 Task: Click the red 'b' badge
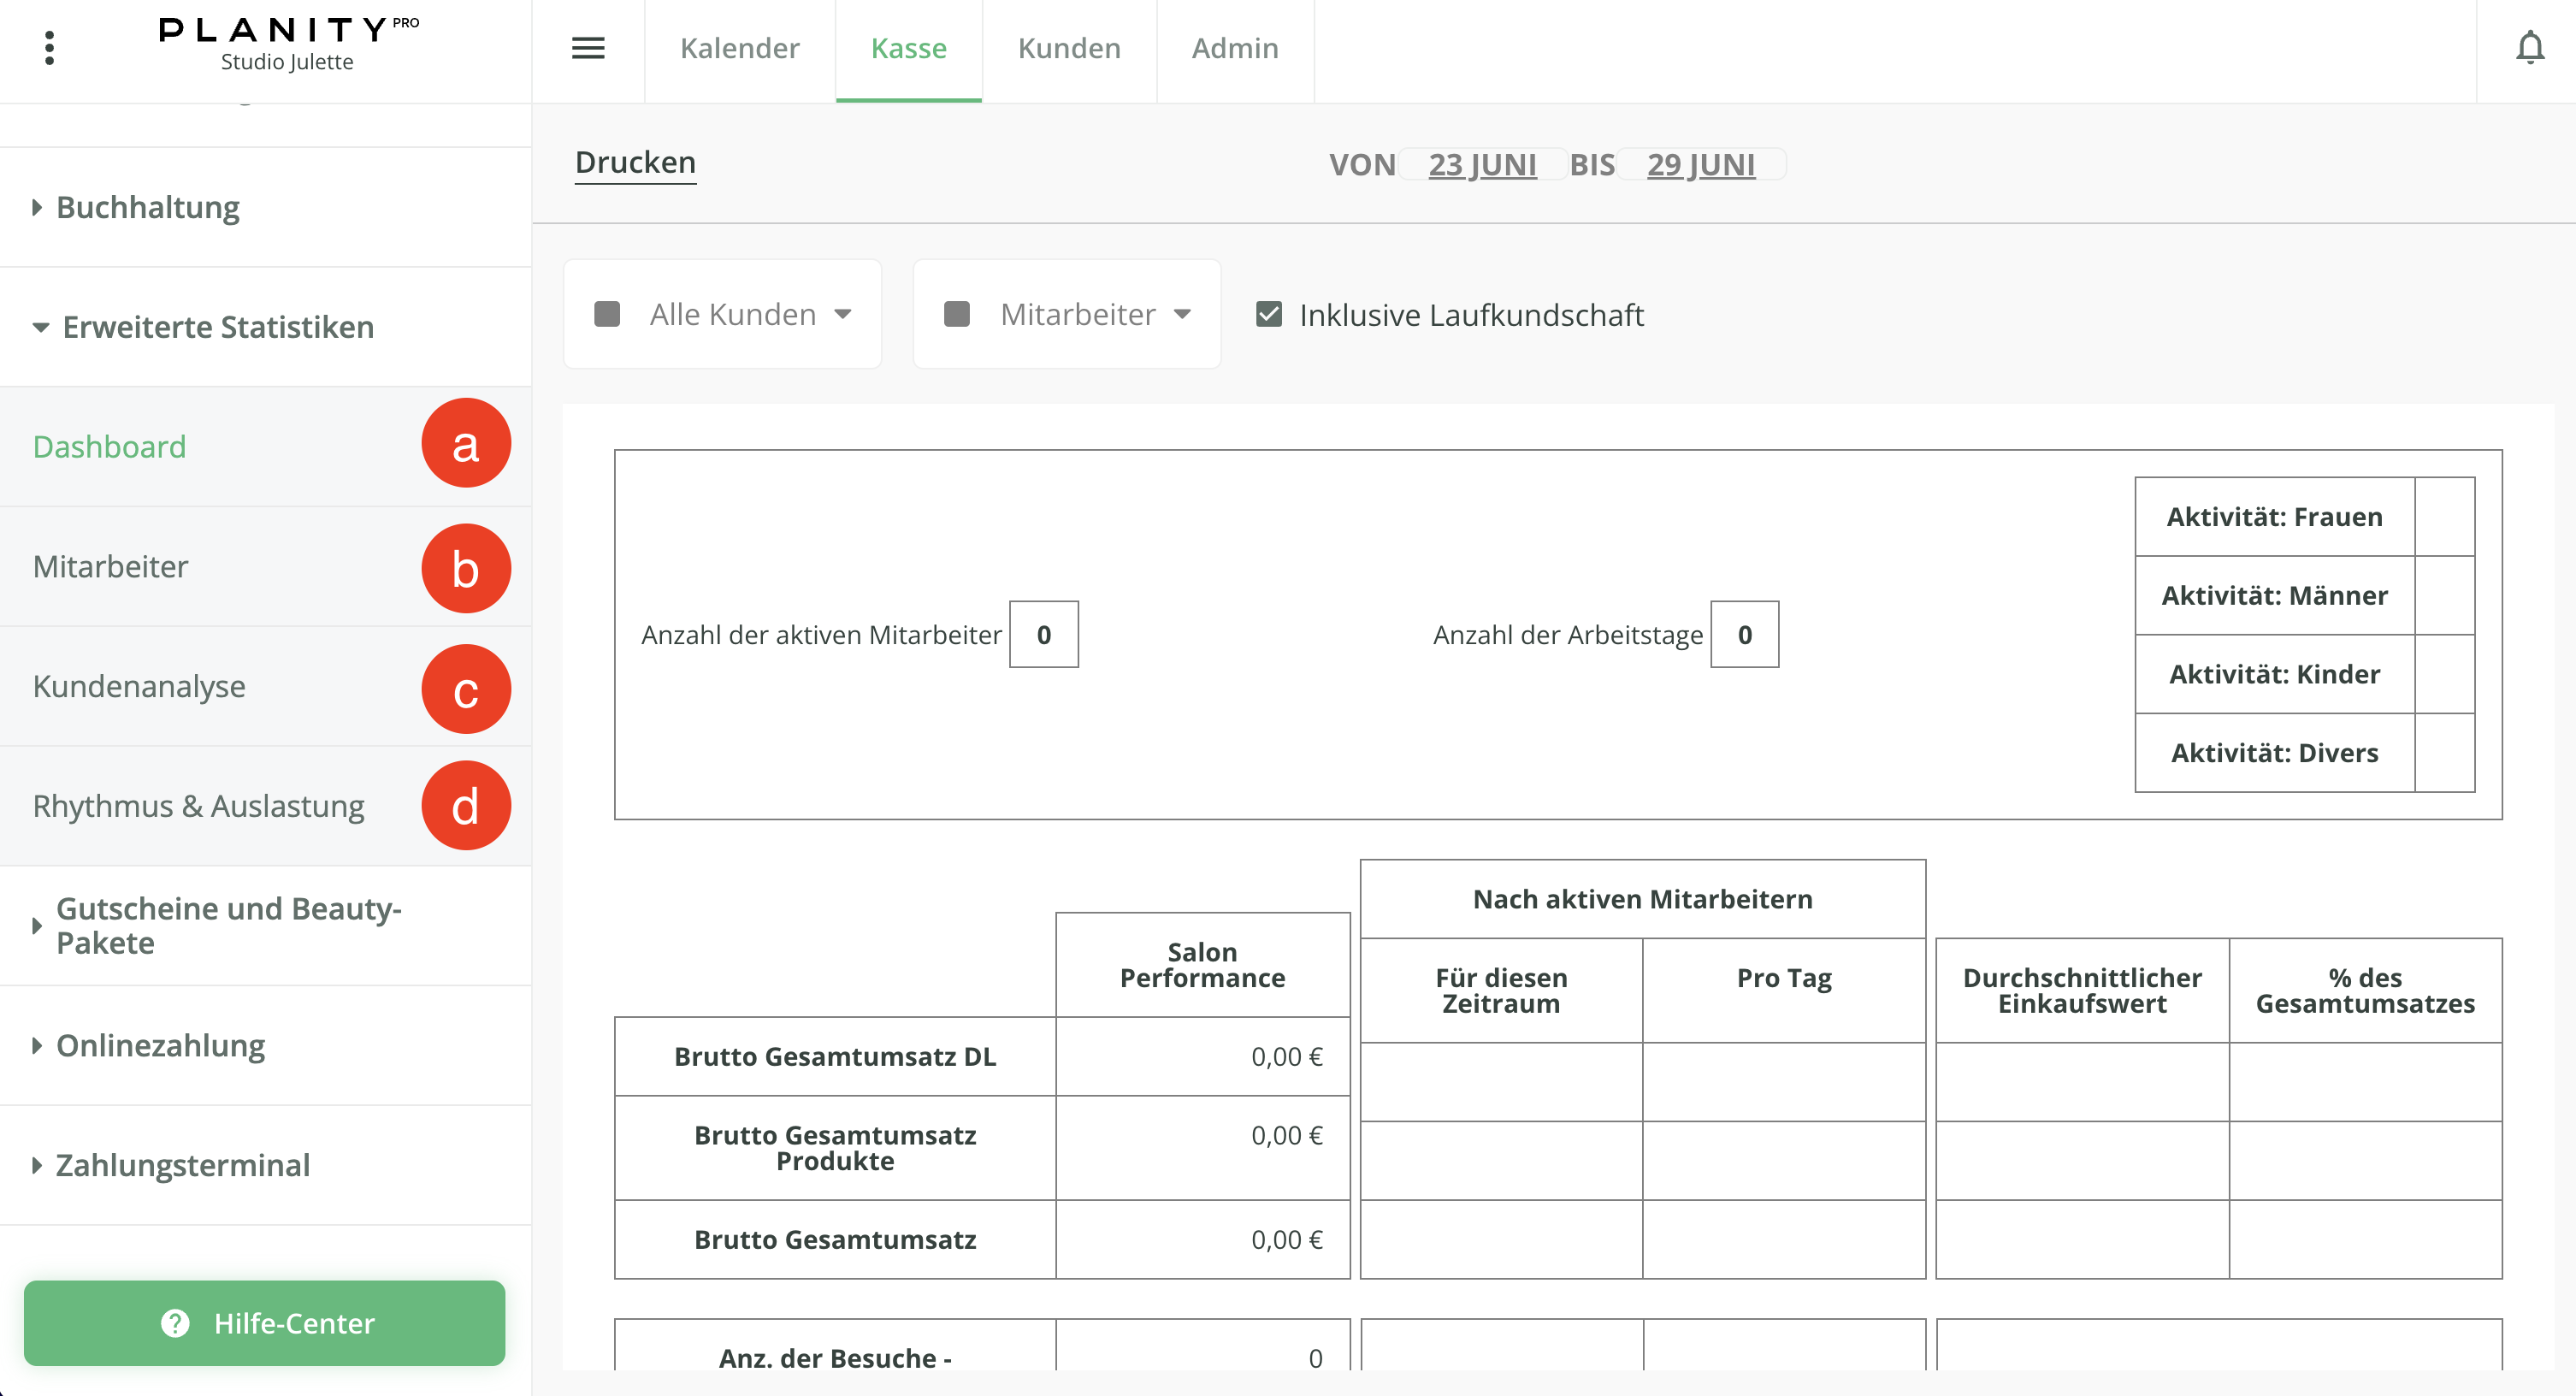tap(465, 568)
